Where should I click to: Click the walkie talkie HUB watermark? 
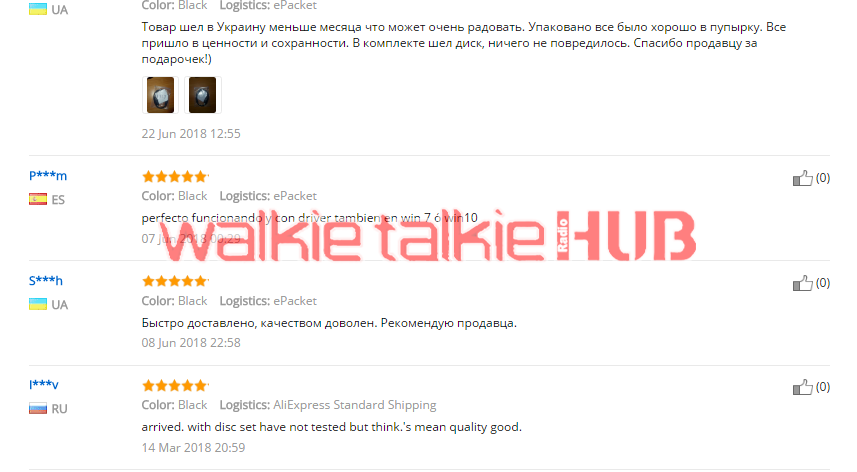click(x=428, y=236)
